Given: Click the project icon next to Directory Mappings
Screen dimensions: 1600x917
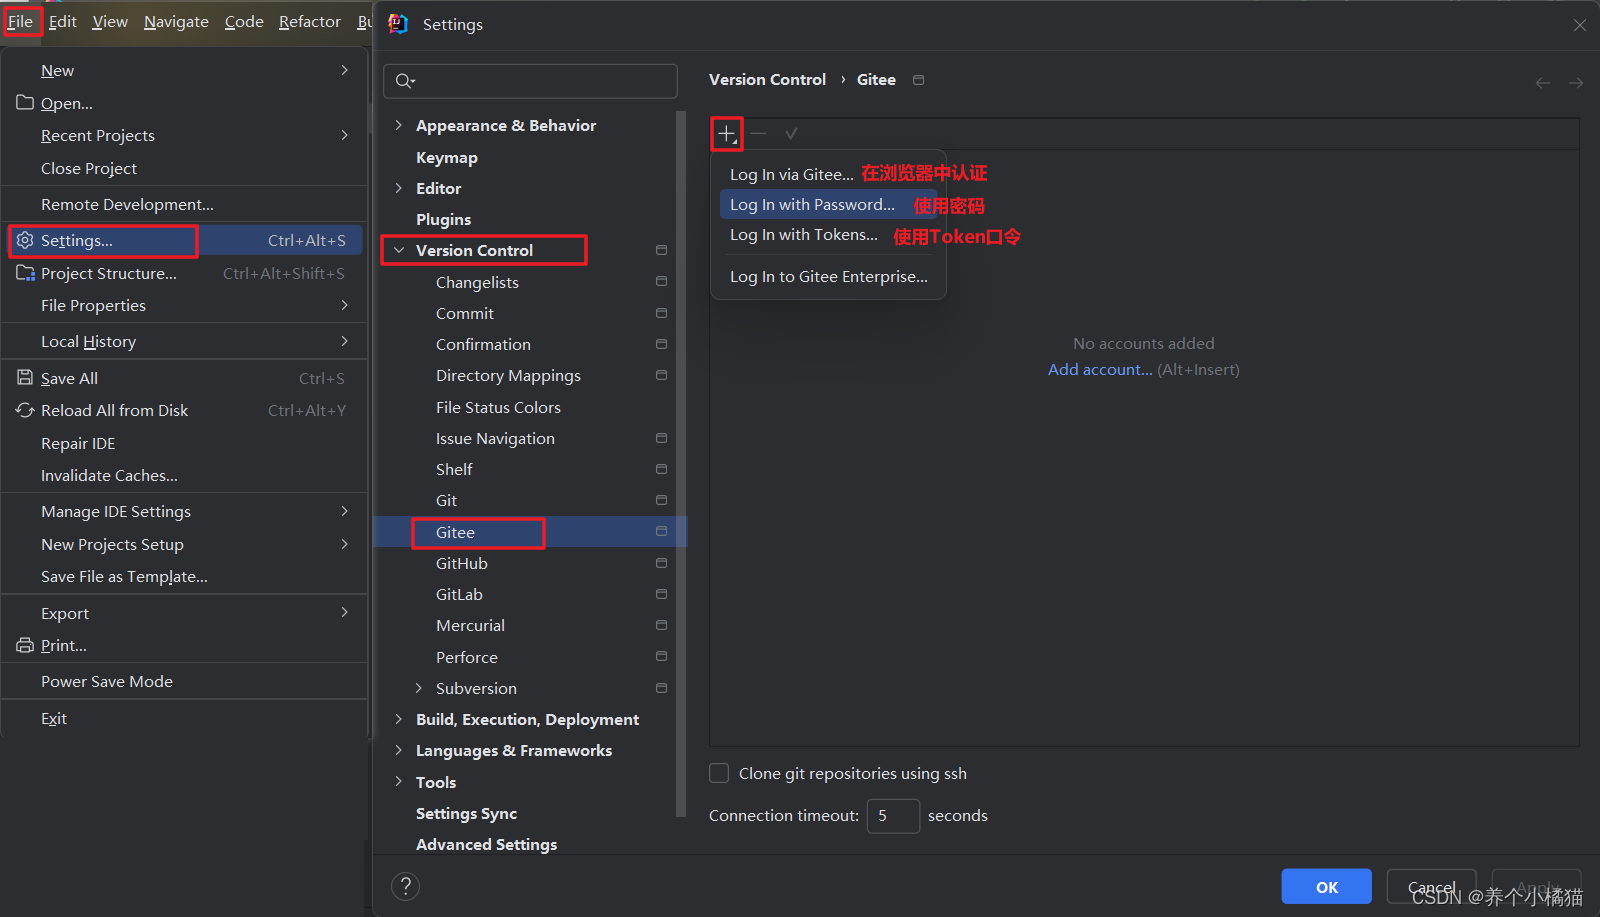Looking at the screenshot, I should (661, 375).
